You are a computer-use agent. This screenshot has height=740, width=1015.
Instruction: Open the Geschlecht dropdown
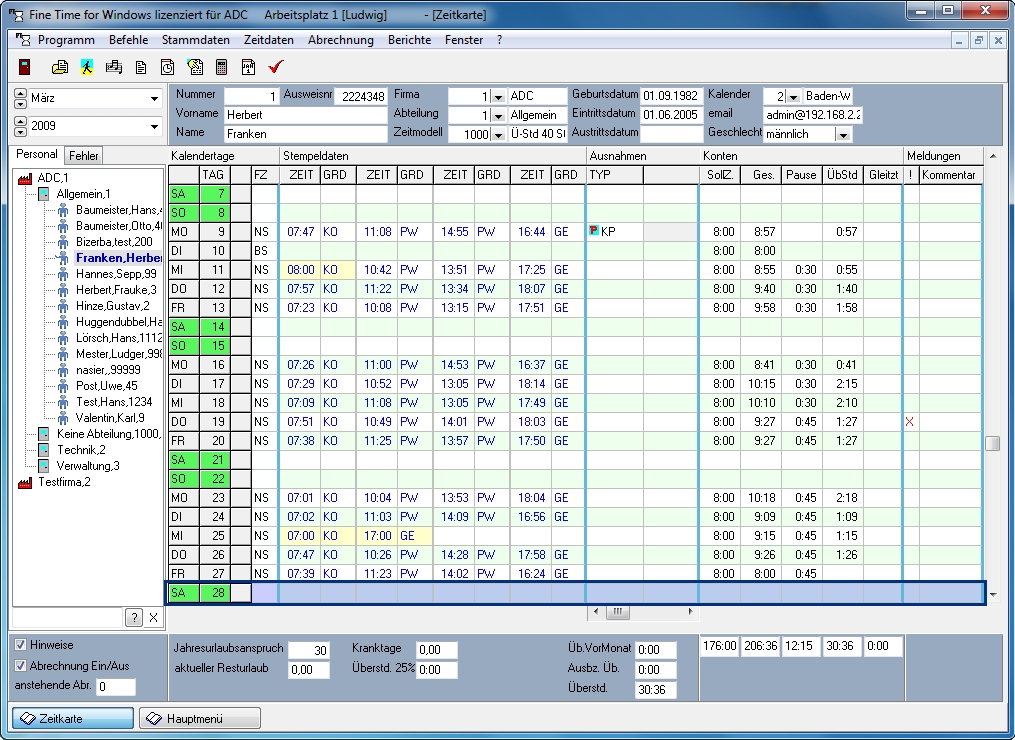pyautogui.click(x=843, y=134)
